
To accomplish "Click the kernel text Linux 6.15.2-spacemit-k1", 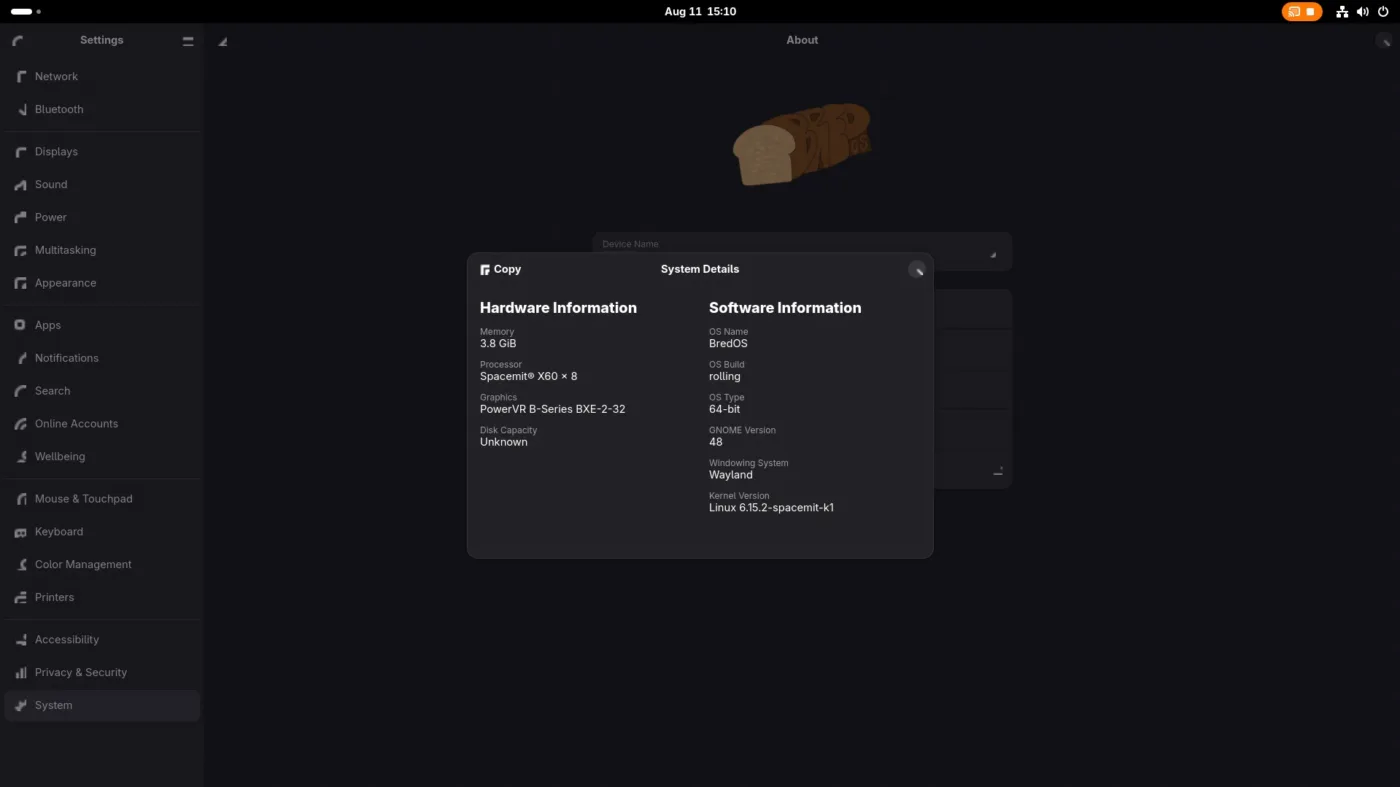I will [771, 508].
